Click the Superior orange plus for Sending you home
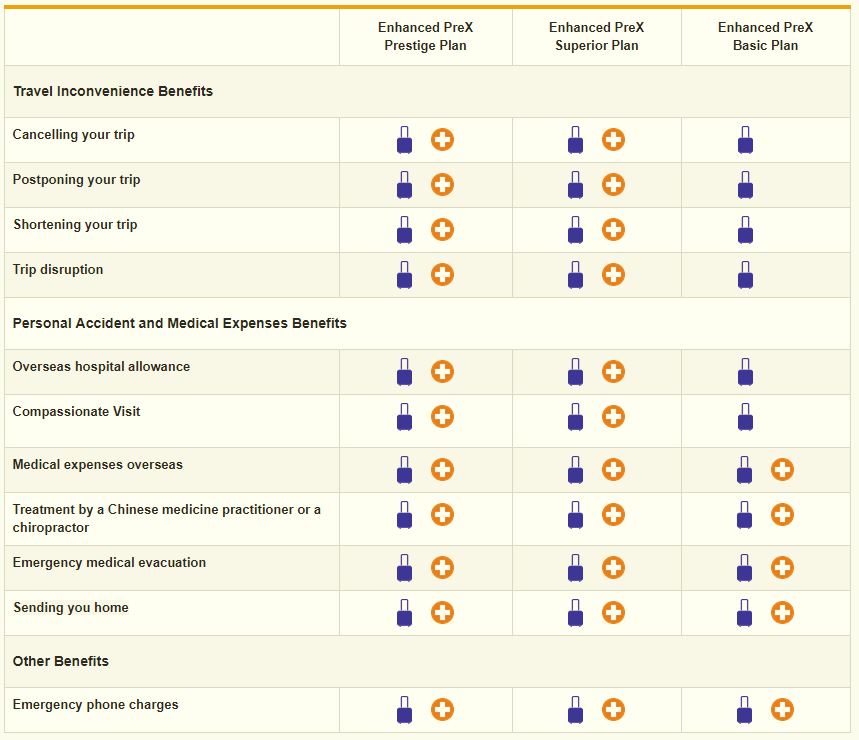The image size is (859, 740). (x=613, y=613)
